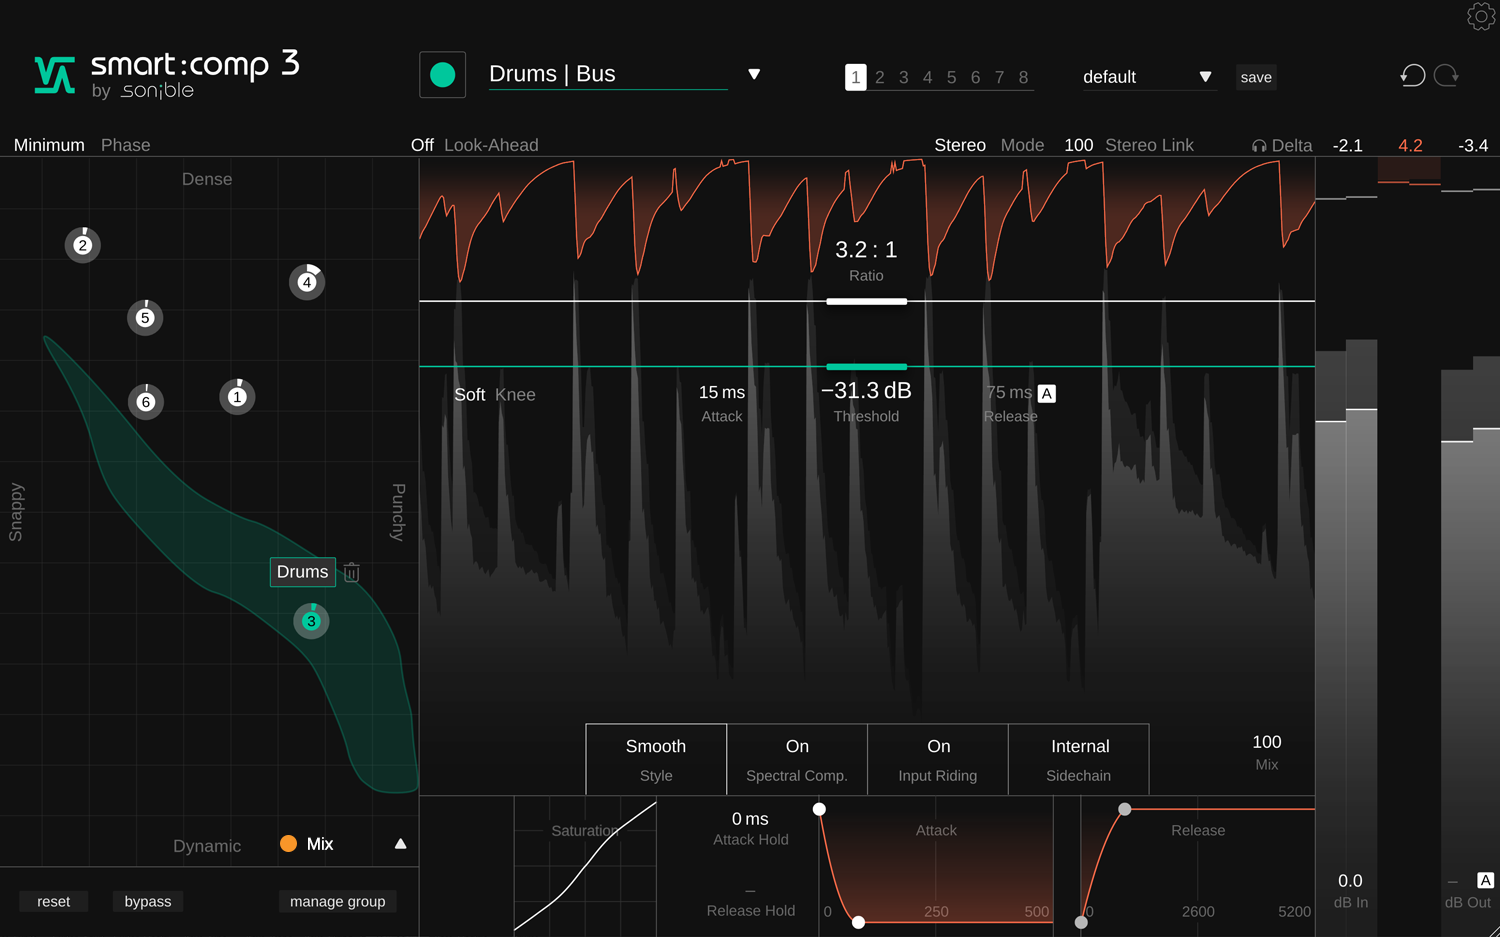
Task: Open the default preset dropdown
Action: tap(1205, 77)
